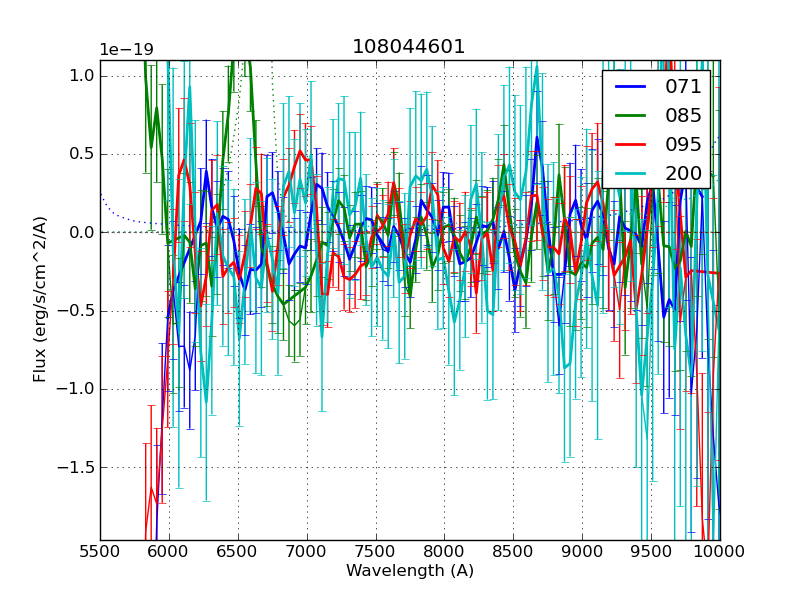Select the 095 legend label
Image resolution: width=800 pixels, height=600 pixels.
click(684, 144)
